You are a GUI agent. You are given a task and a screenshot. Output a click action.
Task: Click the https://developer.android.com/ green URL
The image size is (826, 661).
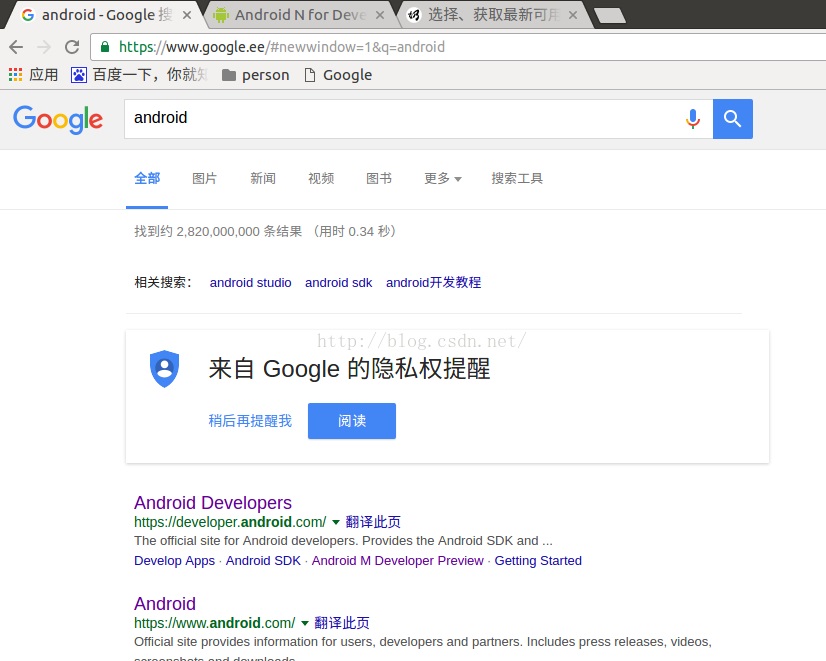coord(230,522)
